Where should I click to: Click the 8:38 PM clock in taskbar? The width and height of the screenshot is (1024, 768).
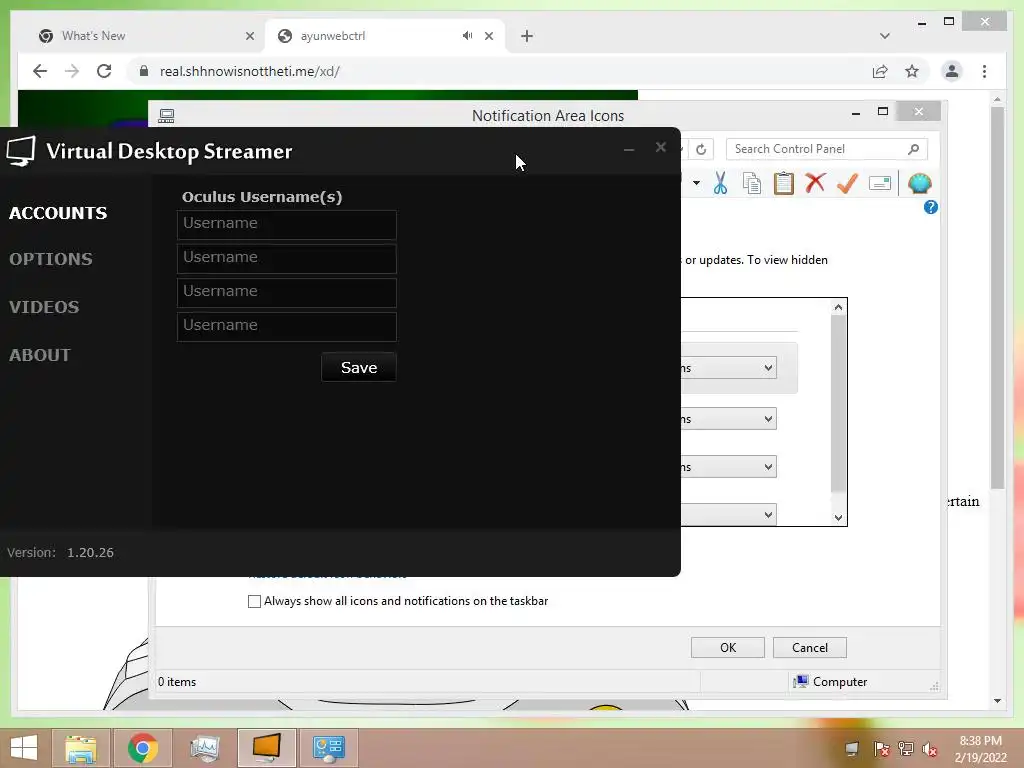(980, 741)
